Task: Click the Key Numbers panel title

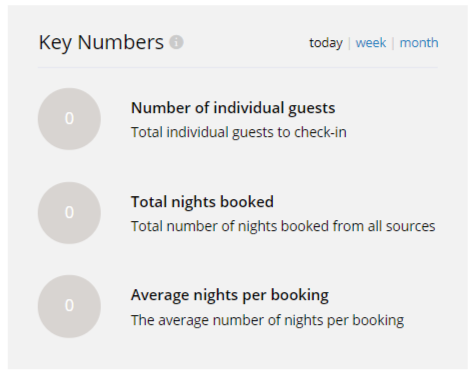Action: pos(101,43)
